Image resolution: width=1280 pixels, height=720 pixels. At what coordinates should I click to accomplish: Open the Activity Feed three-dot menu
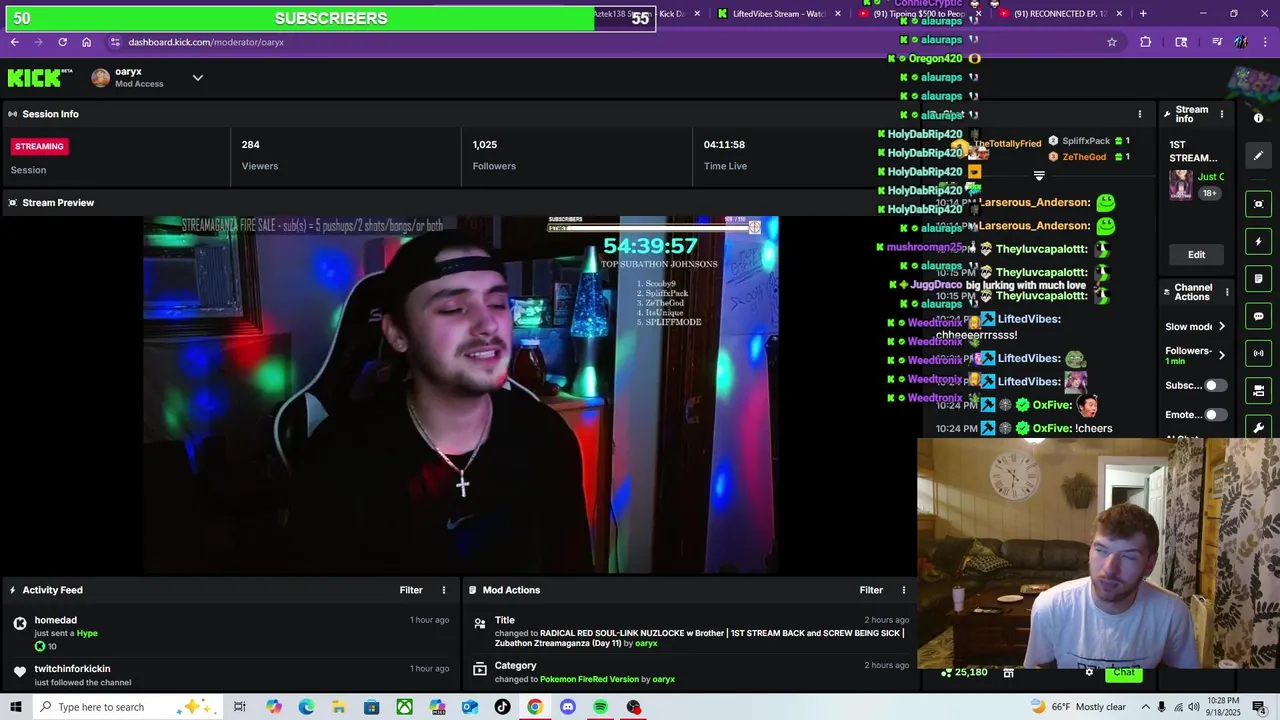point(444,590)
